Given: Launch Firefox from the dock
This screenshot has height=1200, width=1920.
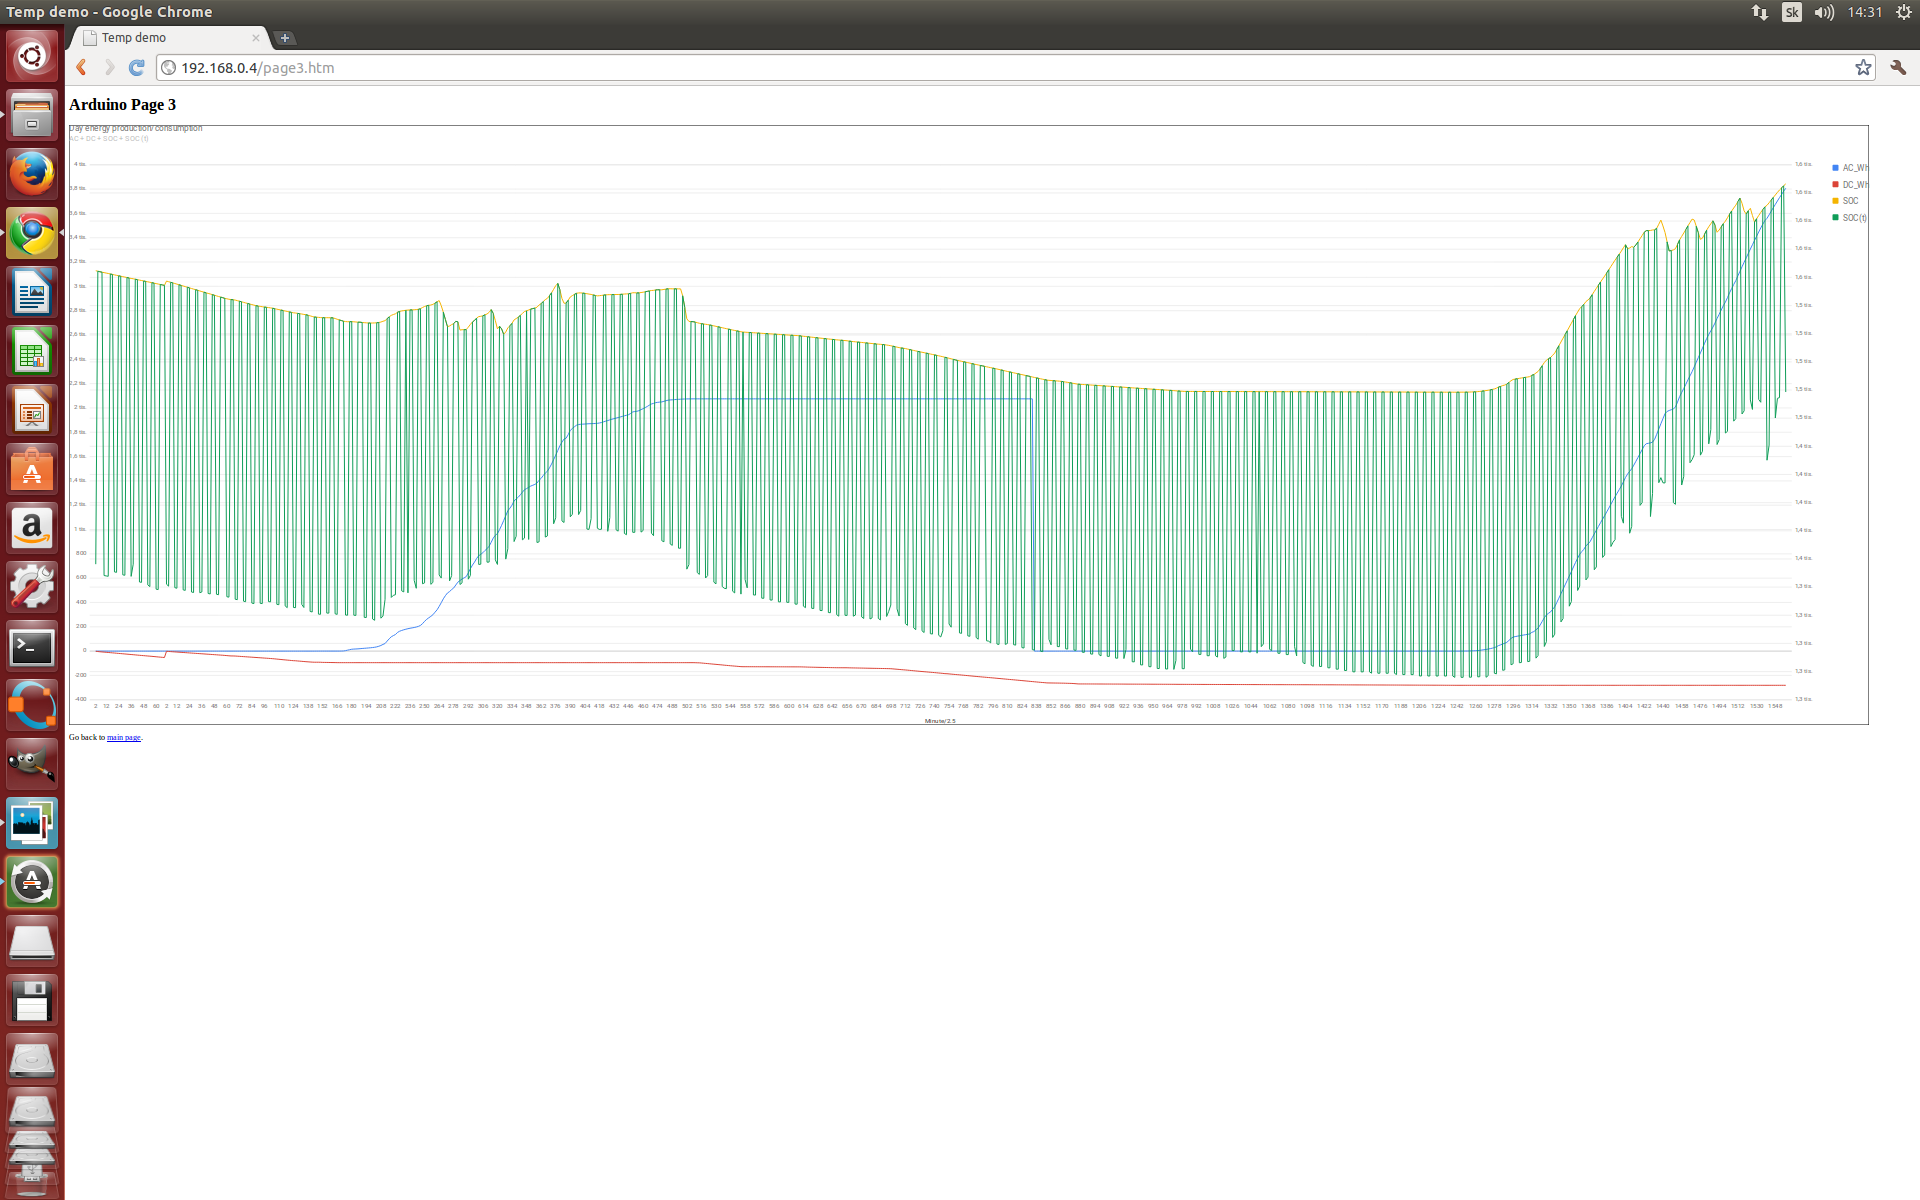Looking at the screenshot, I should (32, 174).
